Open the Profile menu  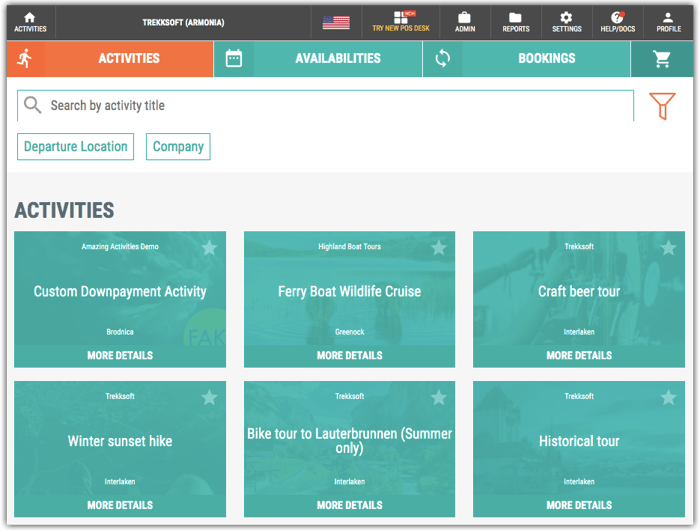pyautogui.click(x=668, y=22)
